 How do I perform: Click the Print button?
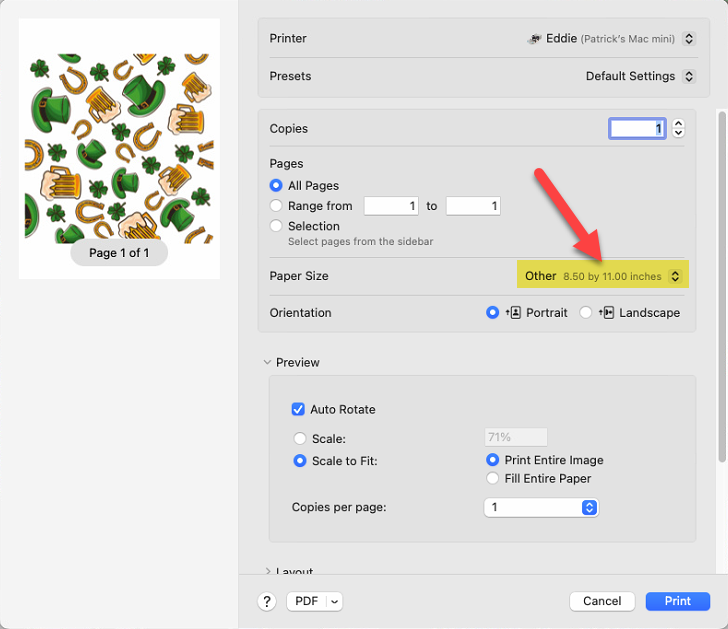(677, 601)
